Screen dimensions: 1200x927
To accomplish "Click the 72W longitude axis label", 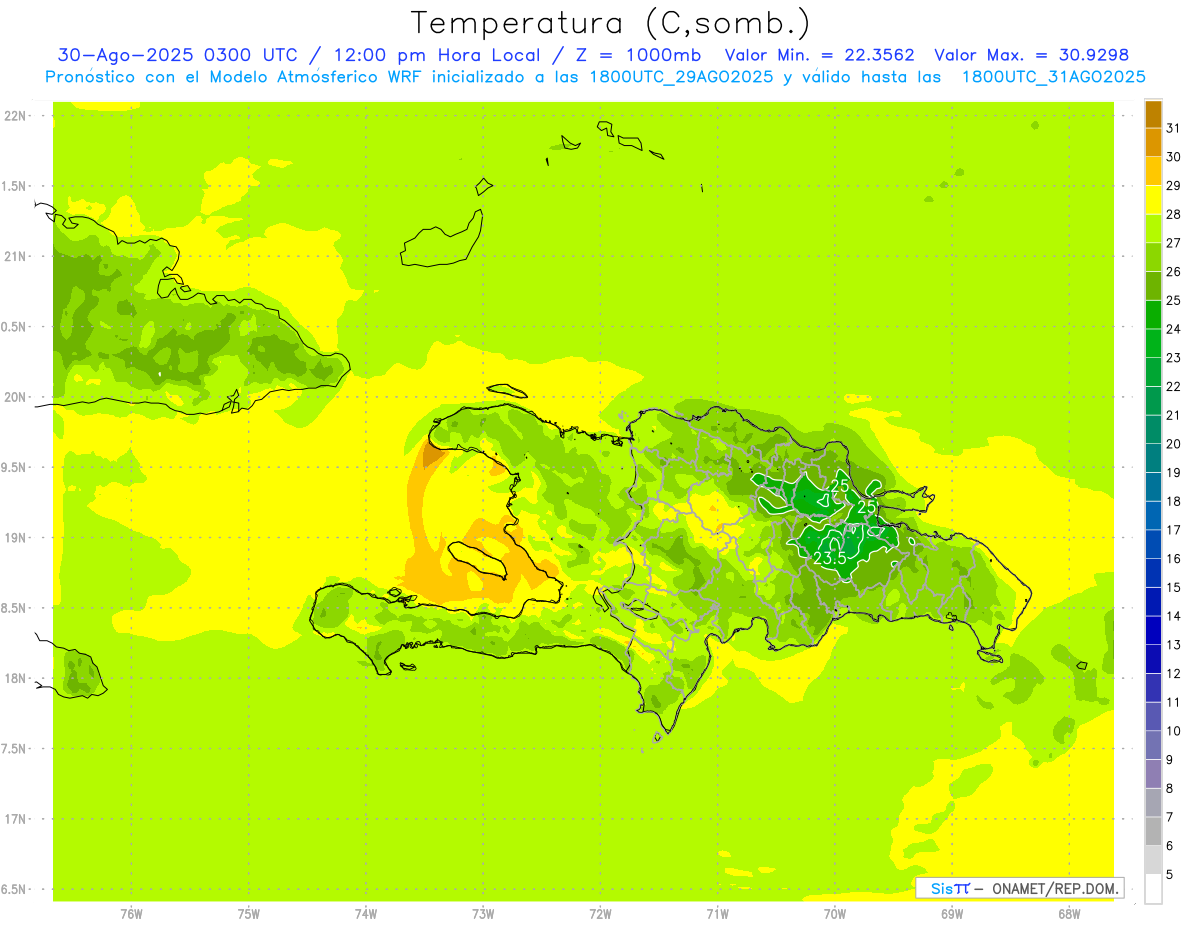I will point(601,913).
